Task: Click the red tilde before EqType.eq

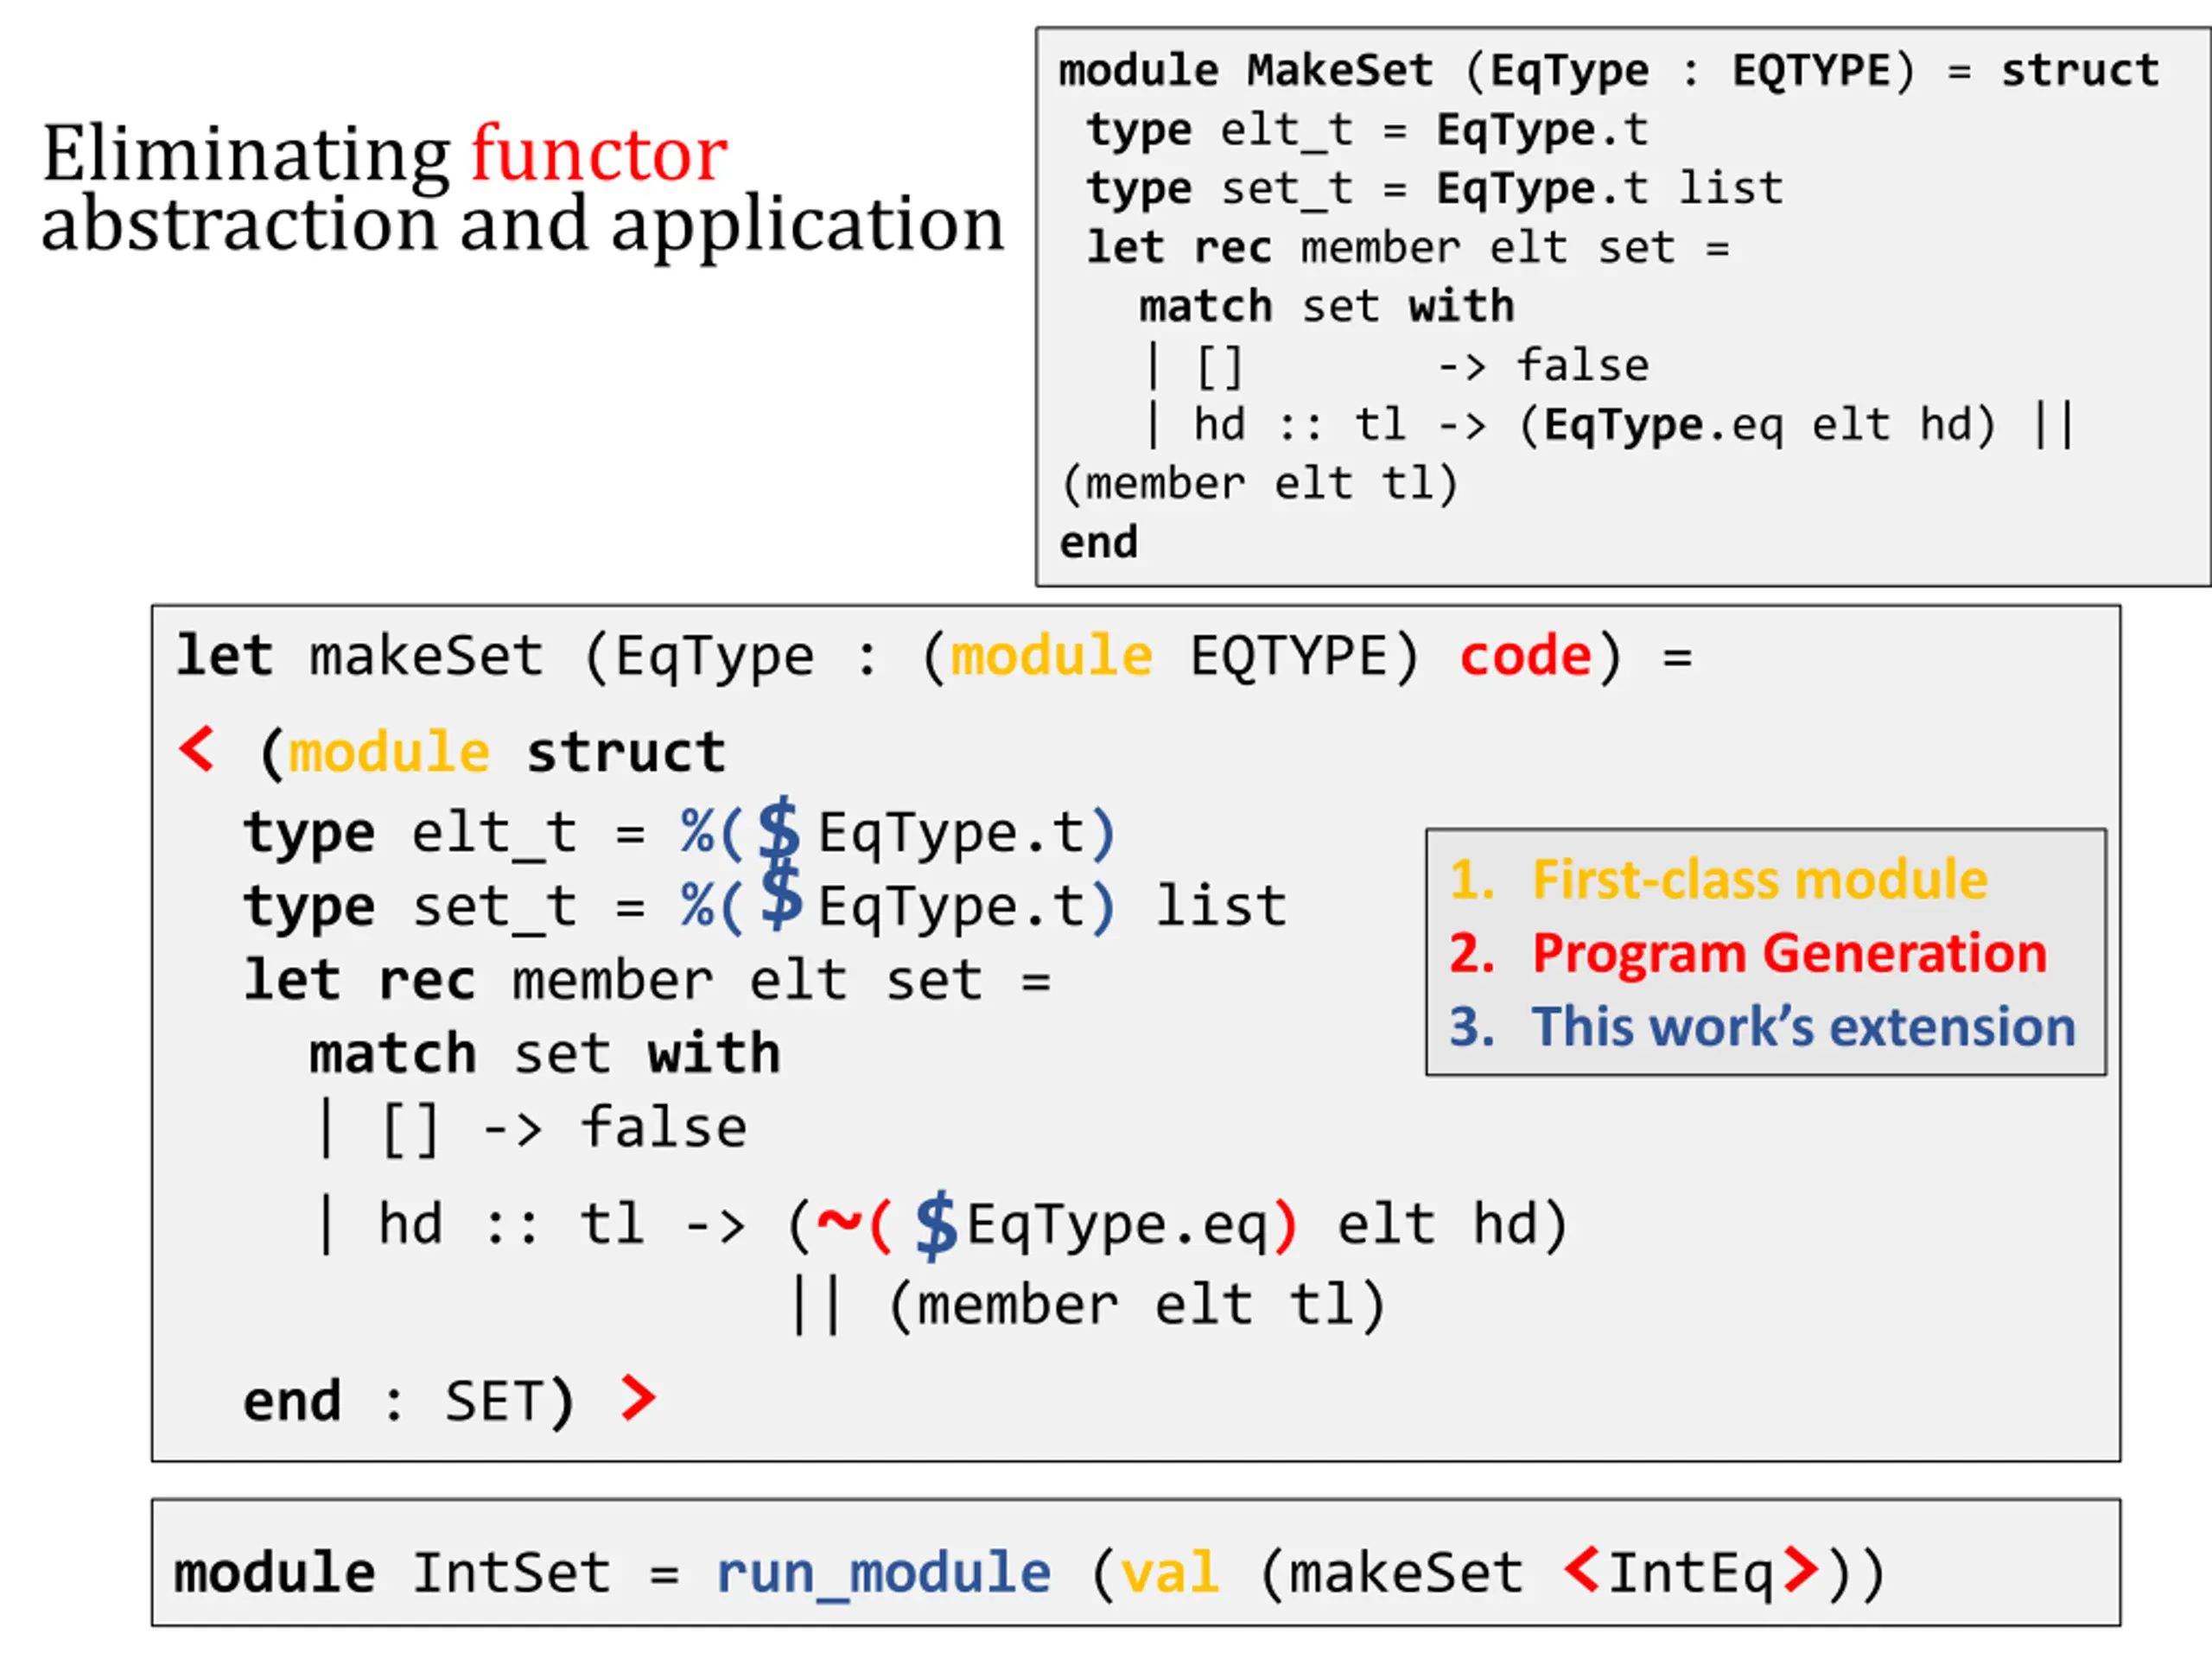Action: click(838, 1221)
